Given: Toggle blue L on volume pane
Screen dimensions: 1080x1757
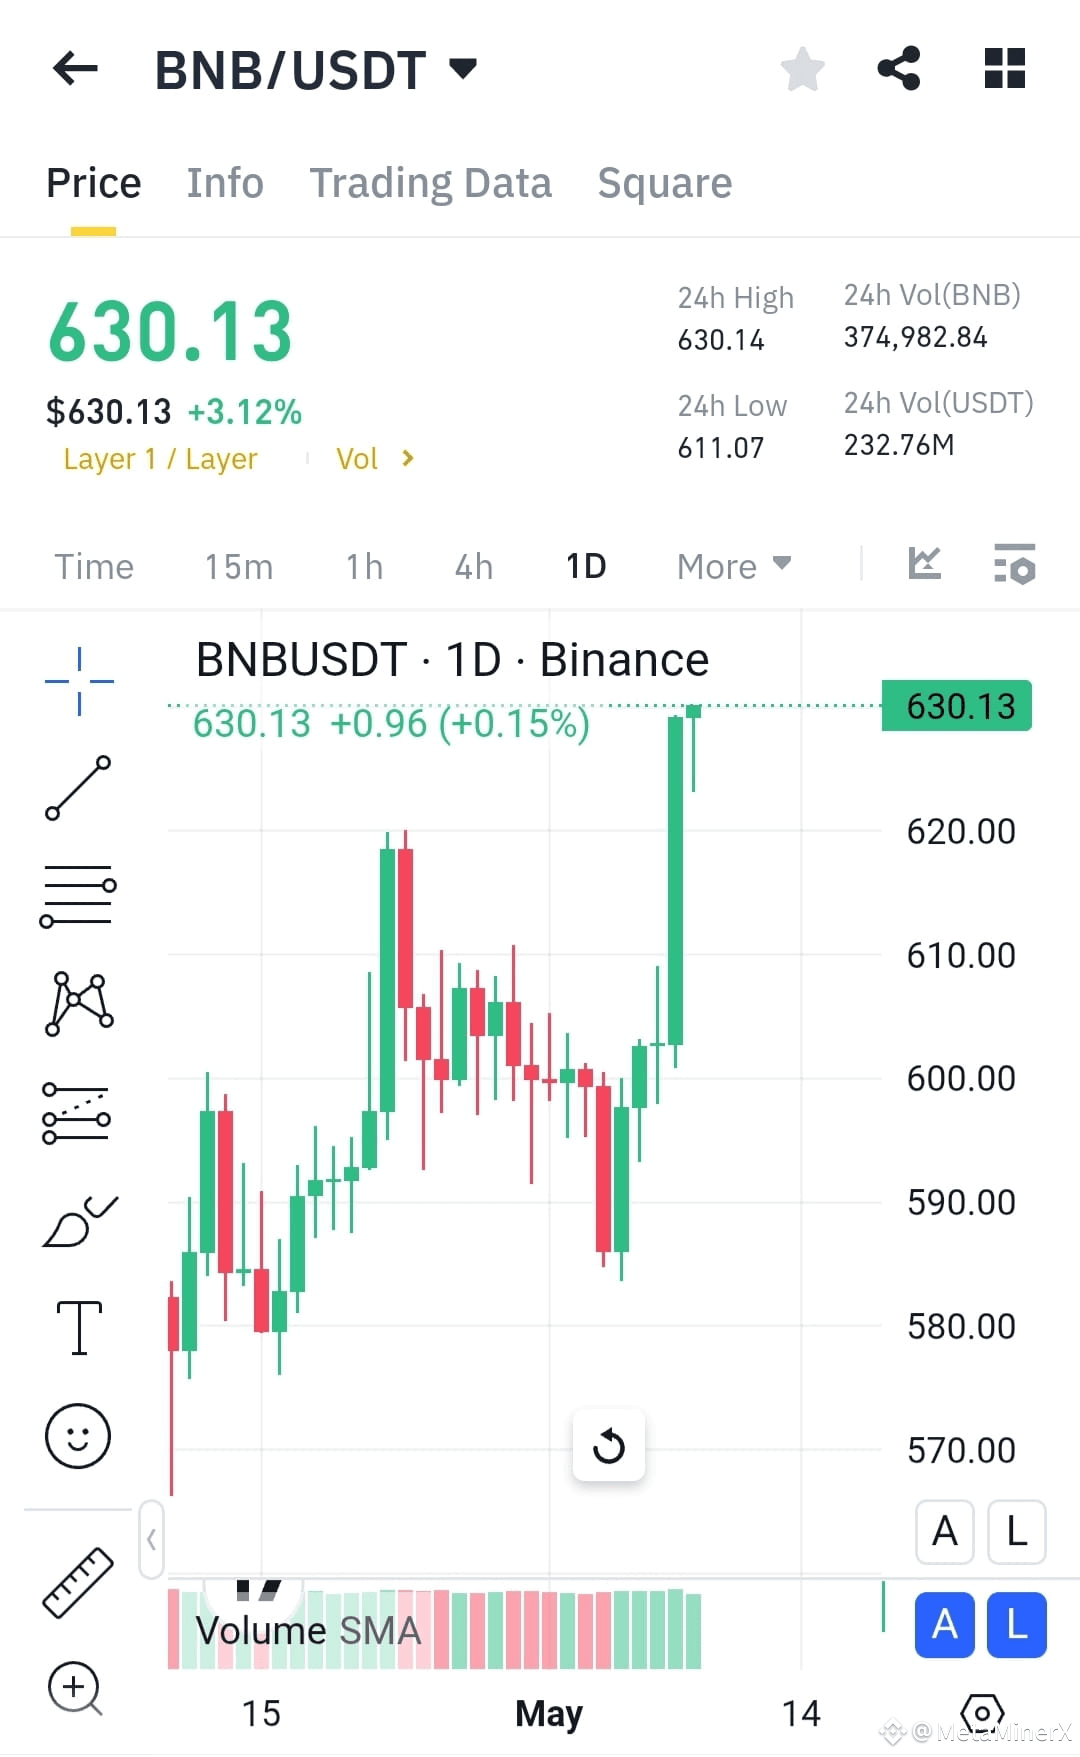Looking at the screenshot, I should (1017, 1625).
